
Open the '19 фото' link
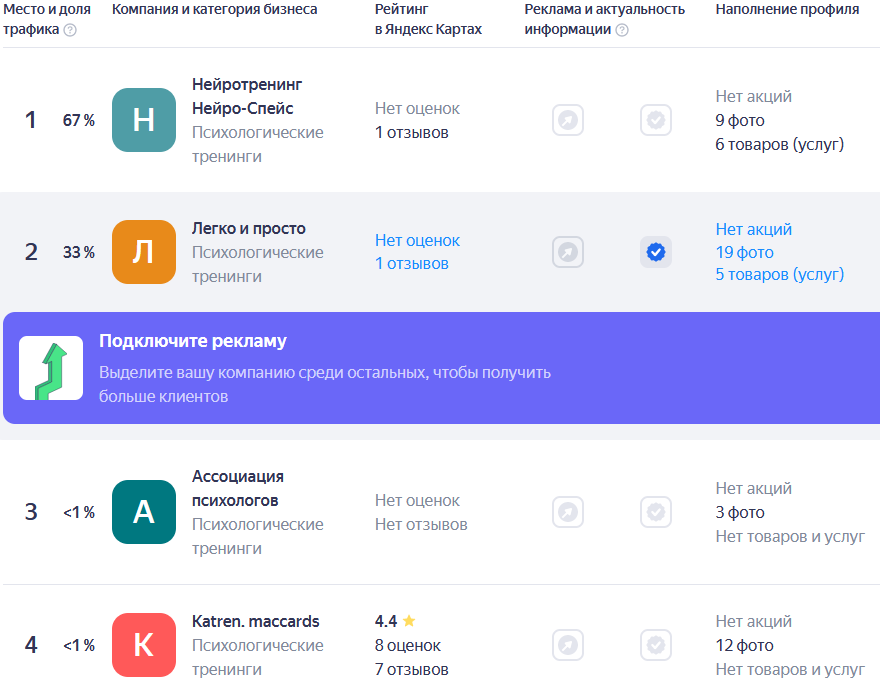tap(744, 252)
